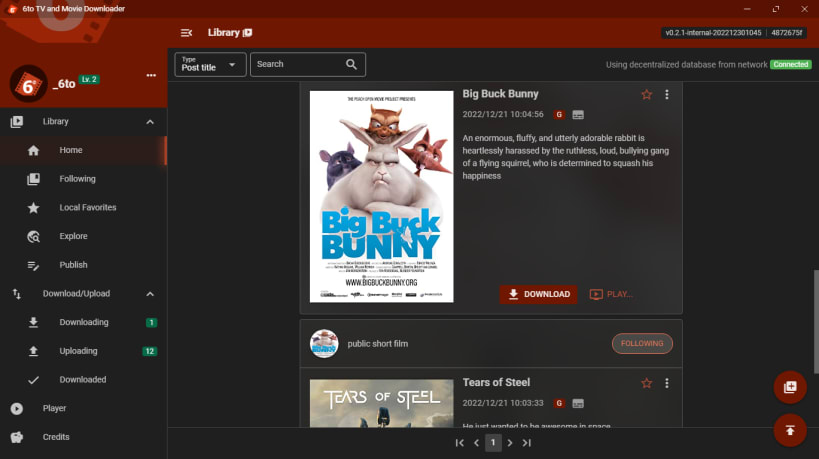Jump to the last page
819x459 pixels.
click(526, 443)
